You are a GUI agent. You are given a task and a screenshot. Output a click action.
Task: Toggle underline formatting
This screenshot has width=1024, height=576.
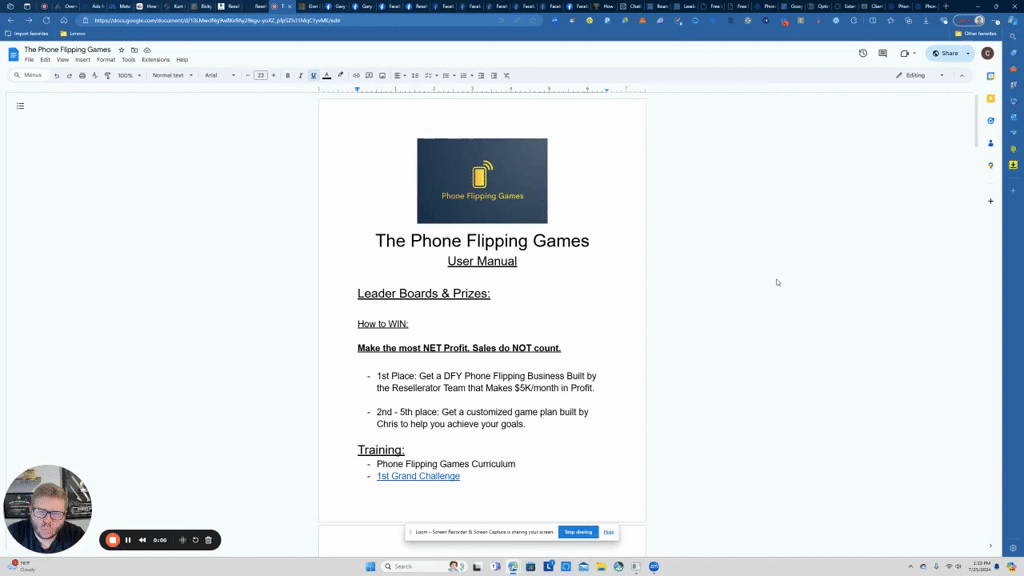point(313,76)
